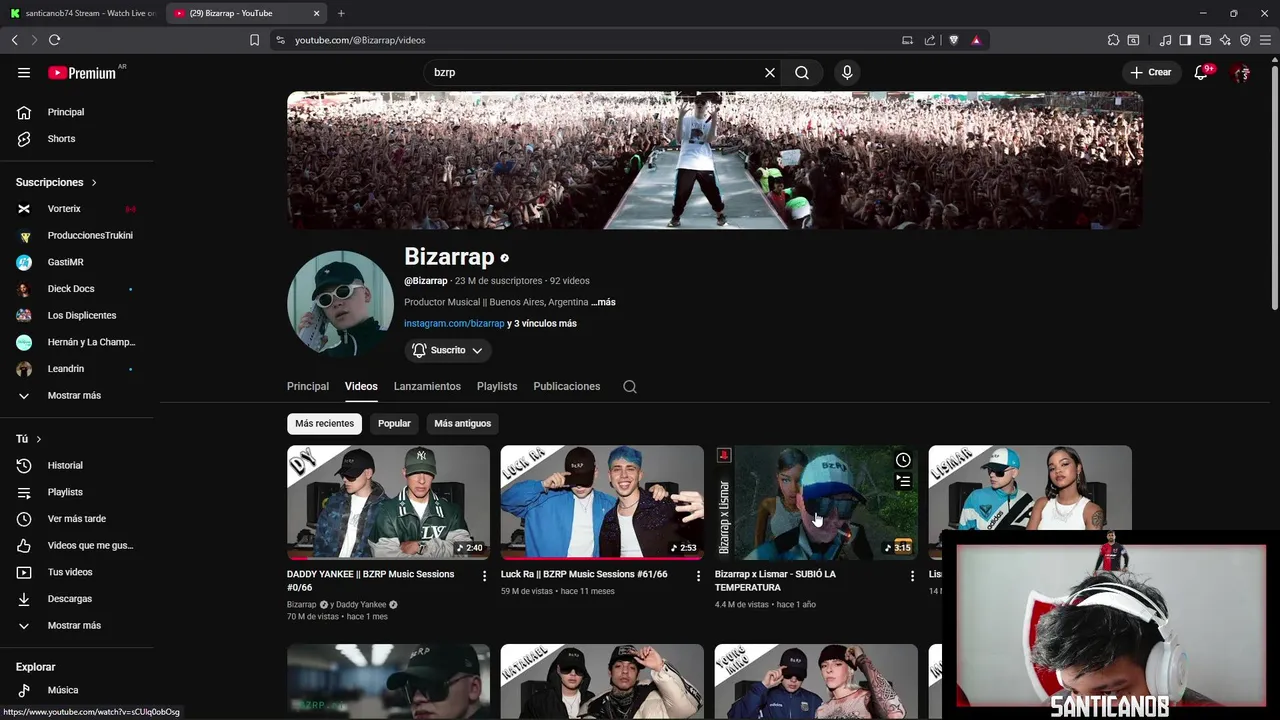The image size is (1280, 720).
Task: Expand the Tú section header
Action: (28, 439)
